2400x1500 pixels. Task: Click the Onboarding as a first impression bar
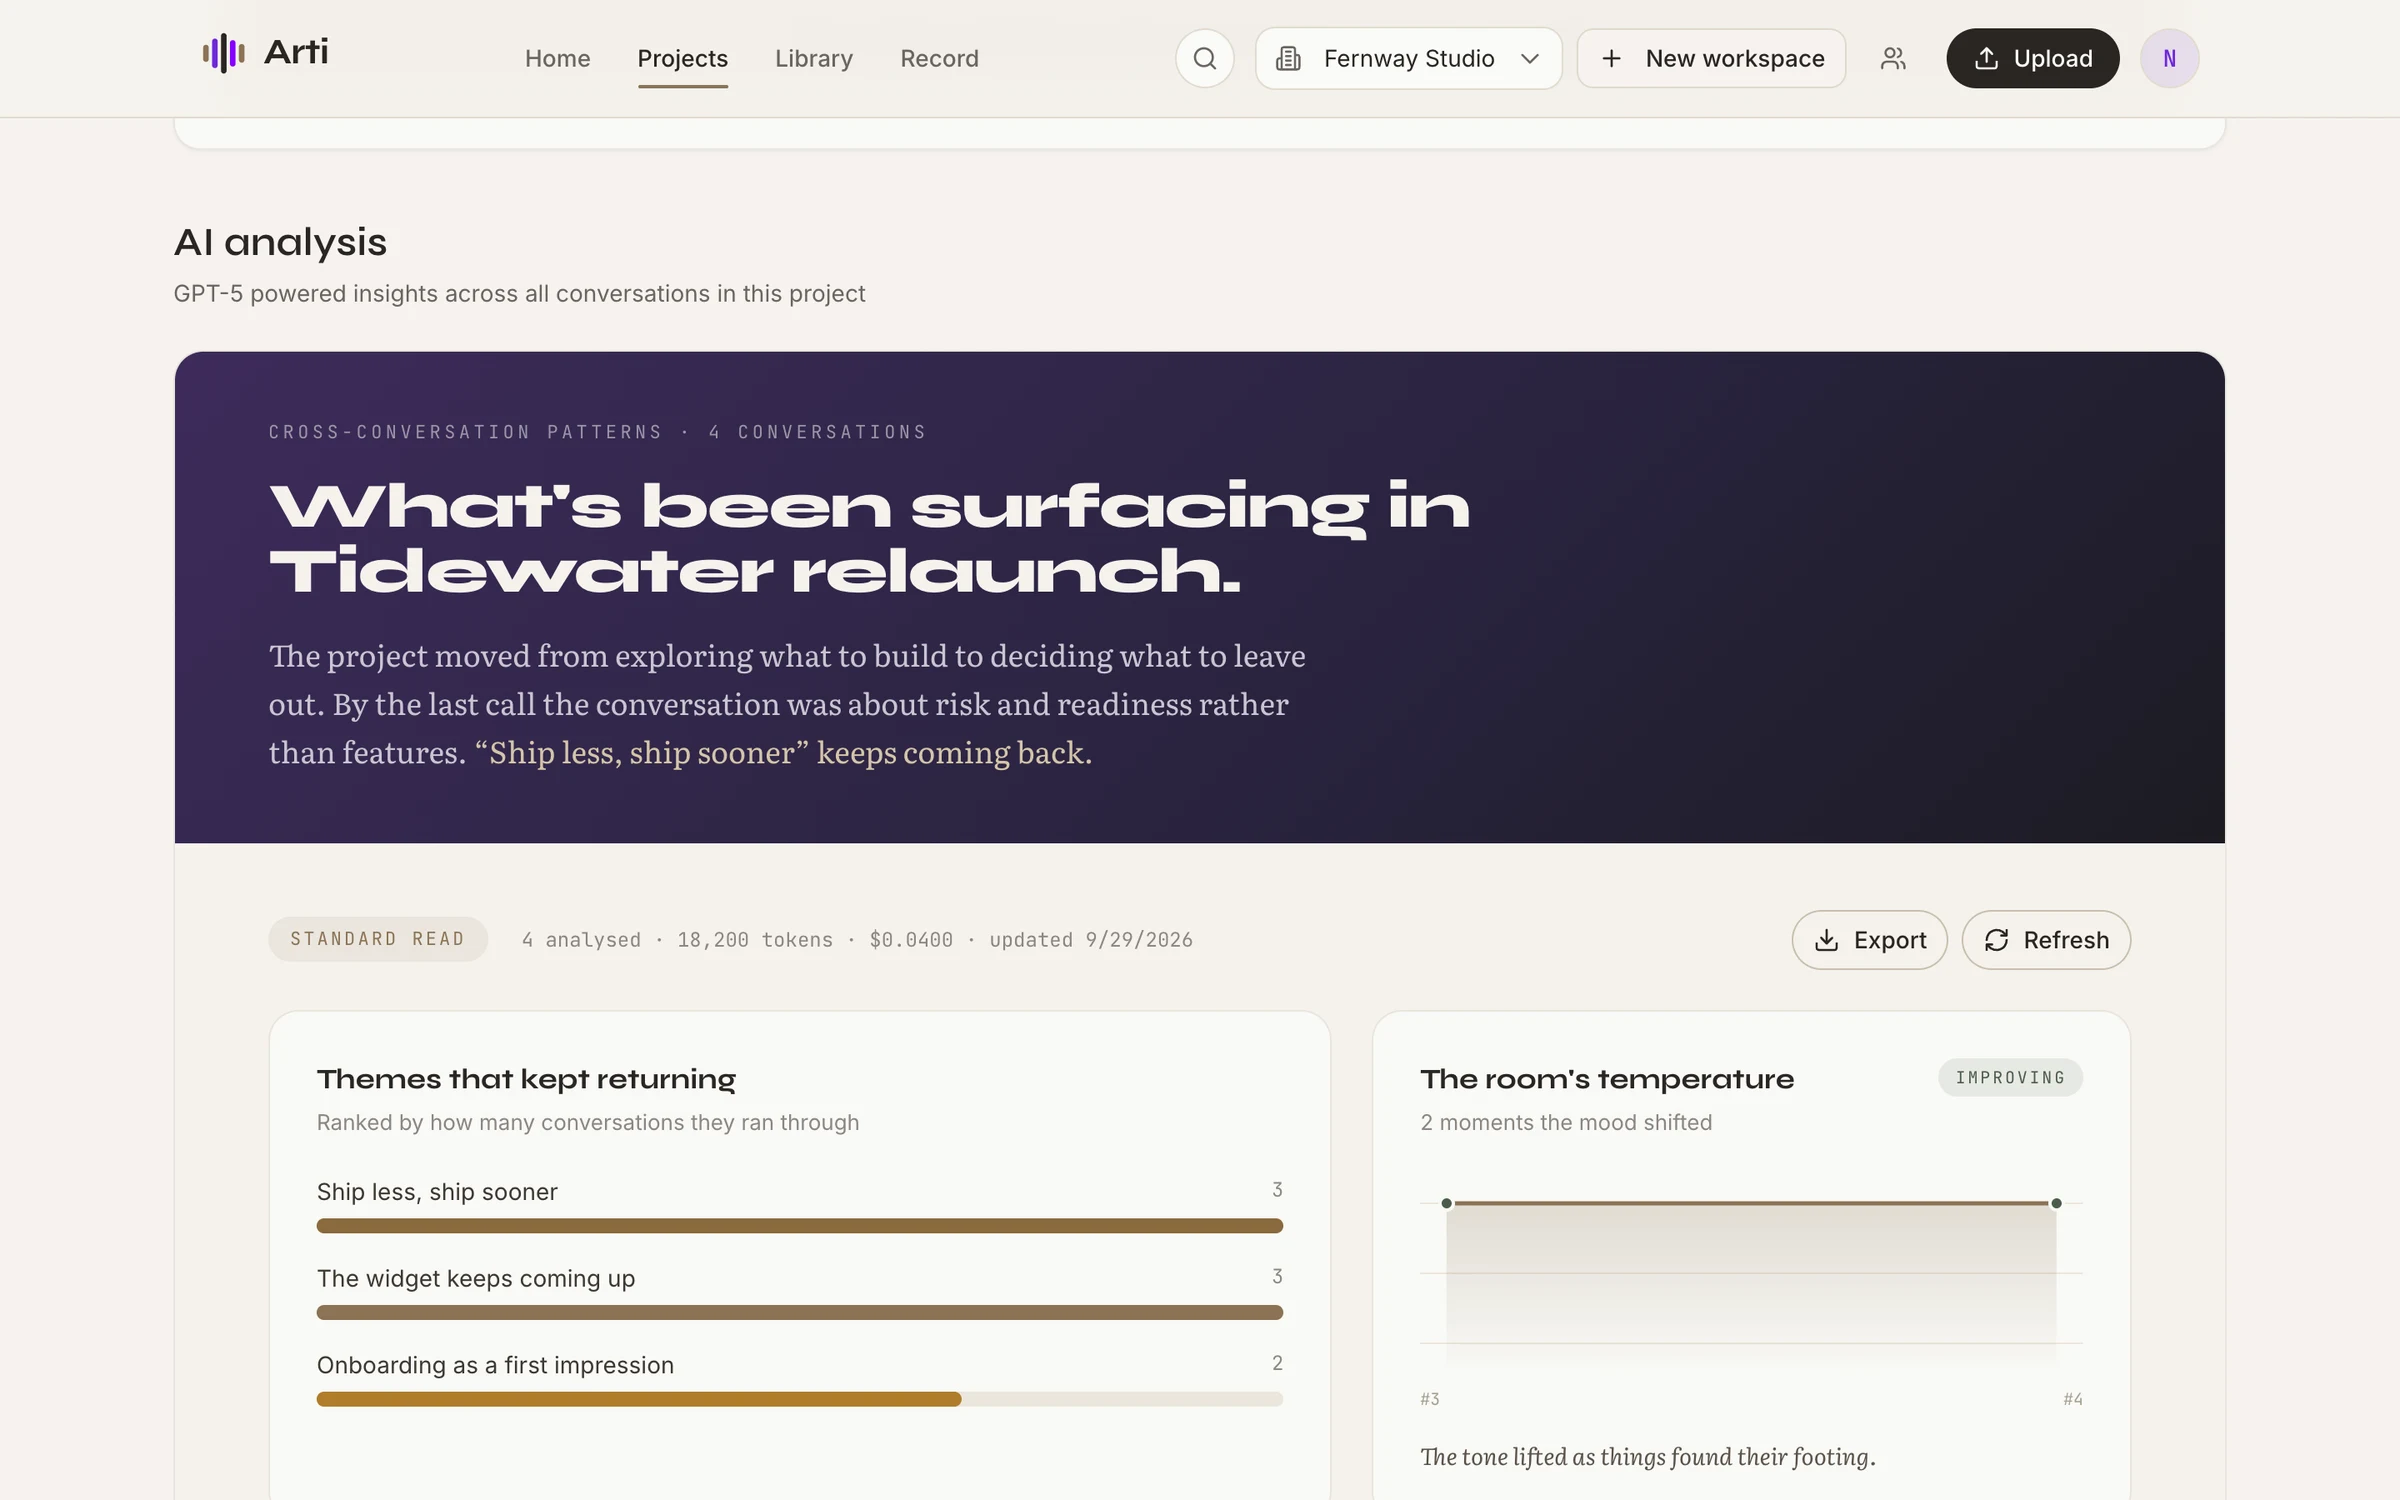[x=799, y=1399]
